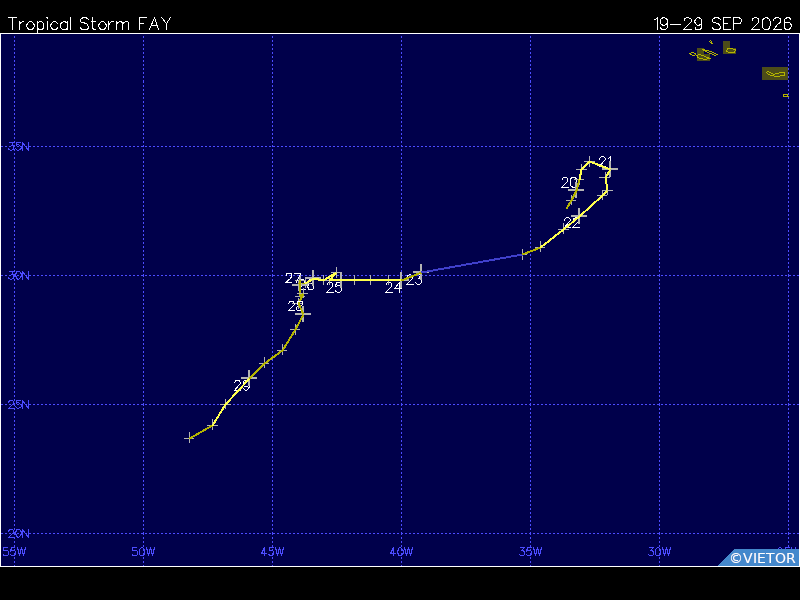Click the 40W longitude label
This screenshot has height=600, width=800.
point(402,552)
